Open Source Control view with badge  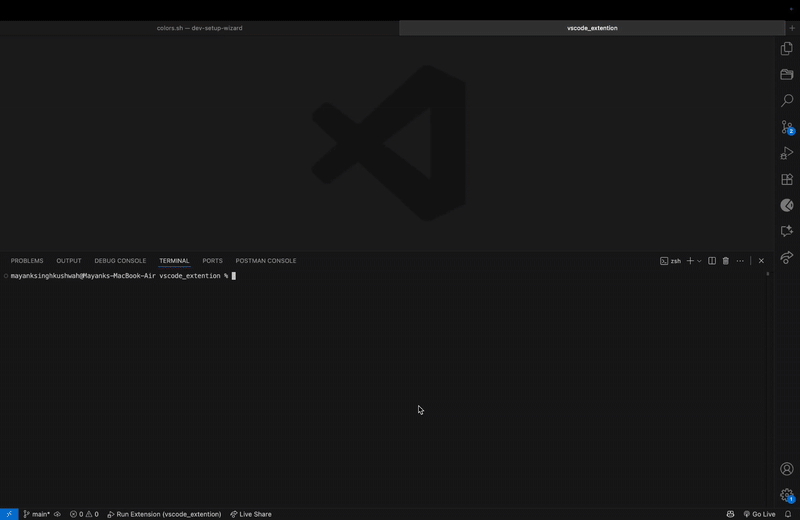pyautogui.click(x=787, y=127)
